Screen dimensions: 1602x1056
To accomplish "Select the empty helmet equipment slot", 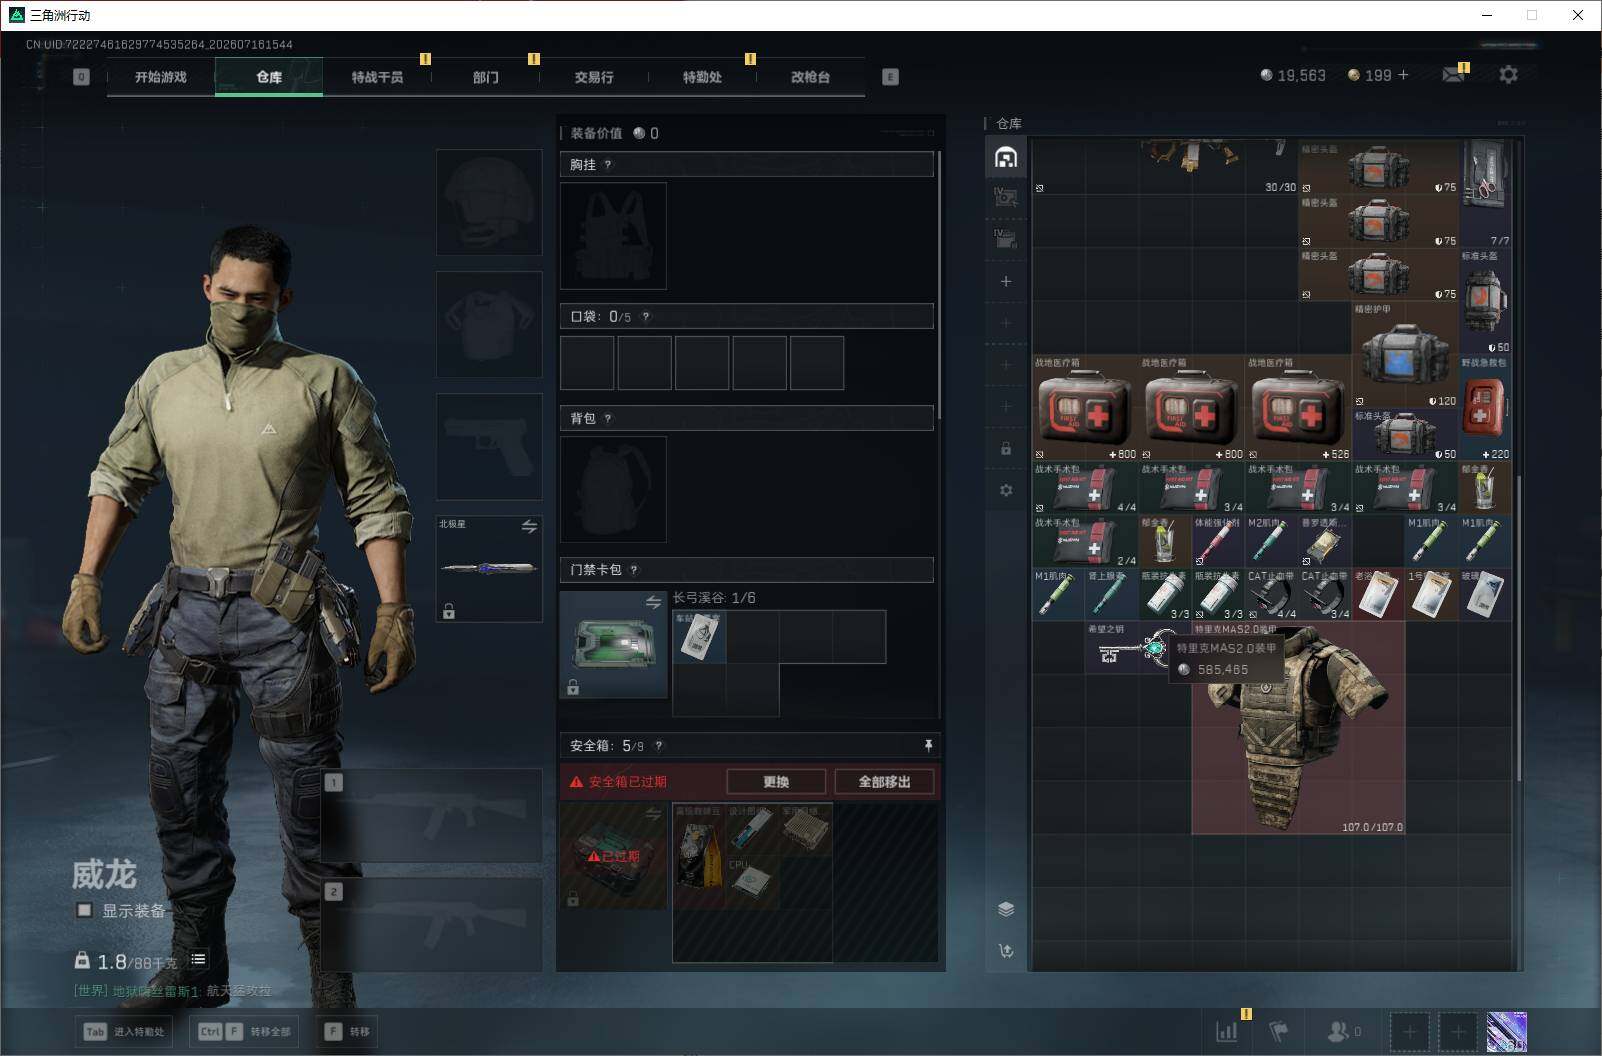I will 489,202.
